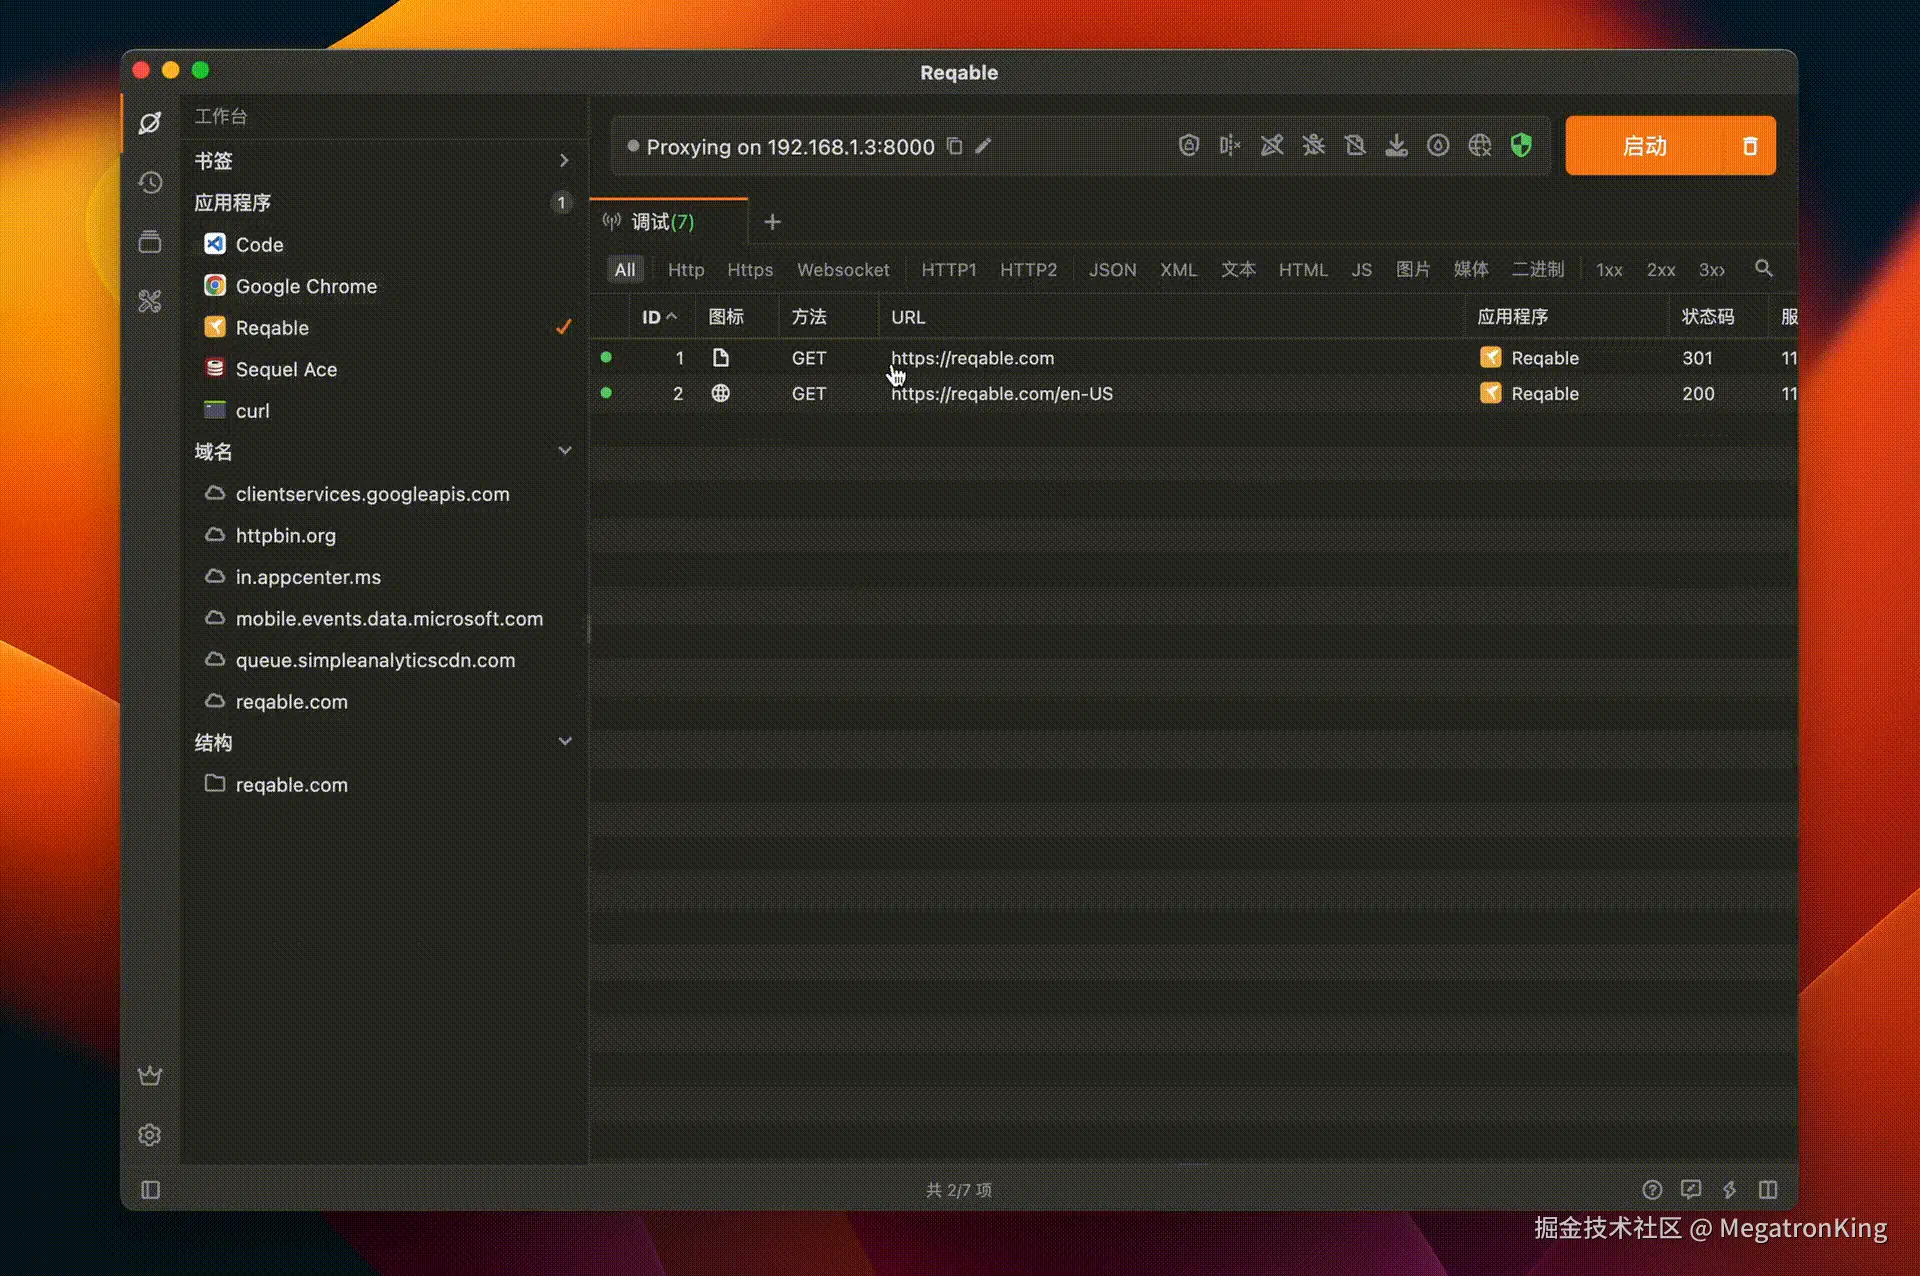
Task: Click the download icon in proxy toolbar
Action: coord(1396,146)
